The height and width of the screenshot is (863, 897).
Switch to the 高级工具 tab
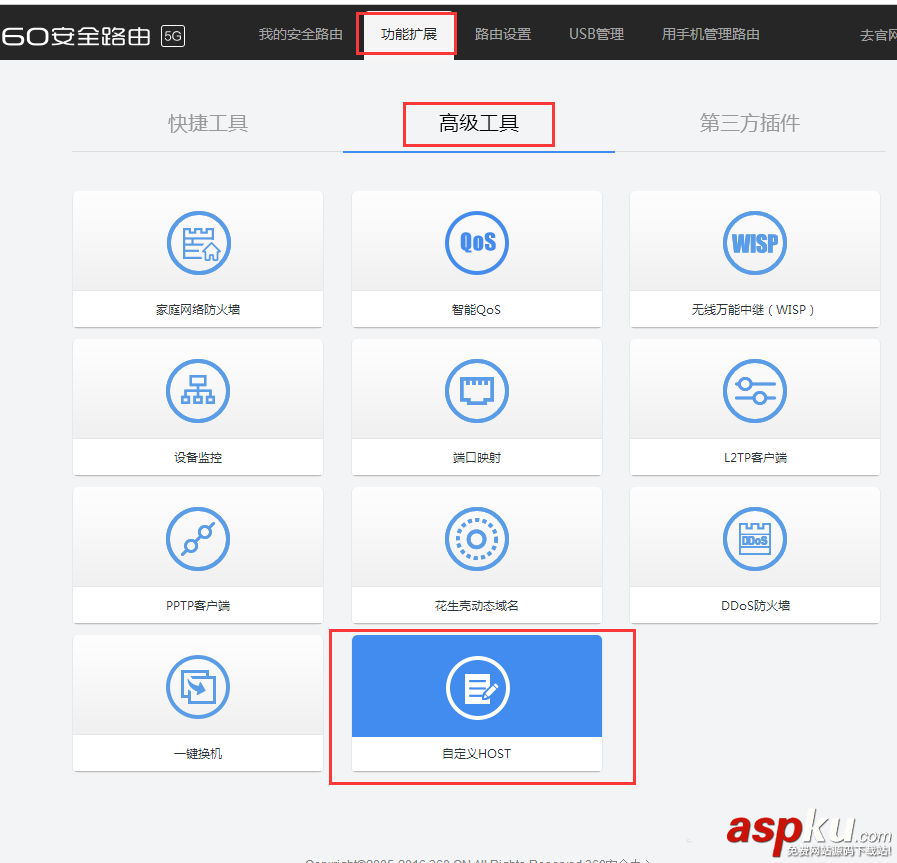click(478, 123)
